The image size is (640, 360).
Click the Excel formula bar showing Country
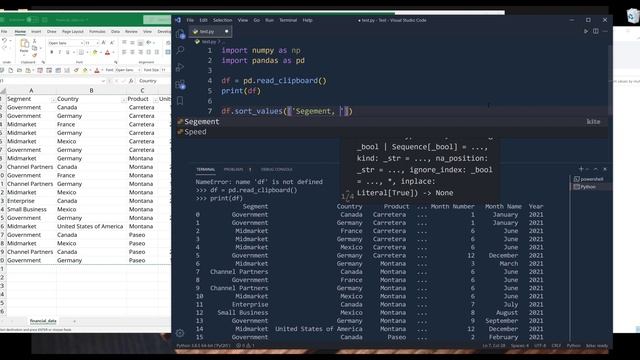coord(153,81)
